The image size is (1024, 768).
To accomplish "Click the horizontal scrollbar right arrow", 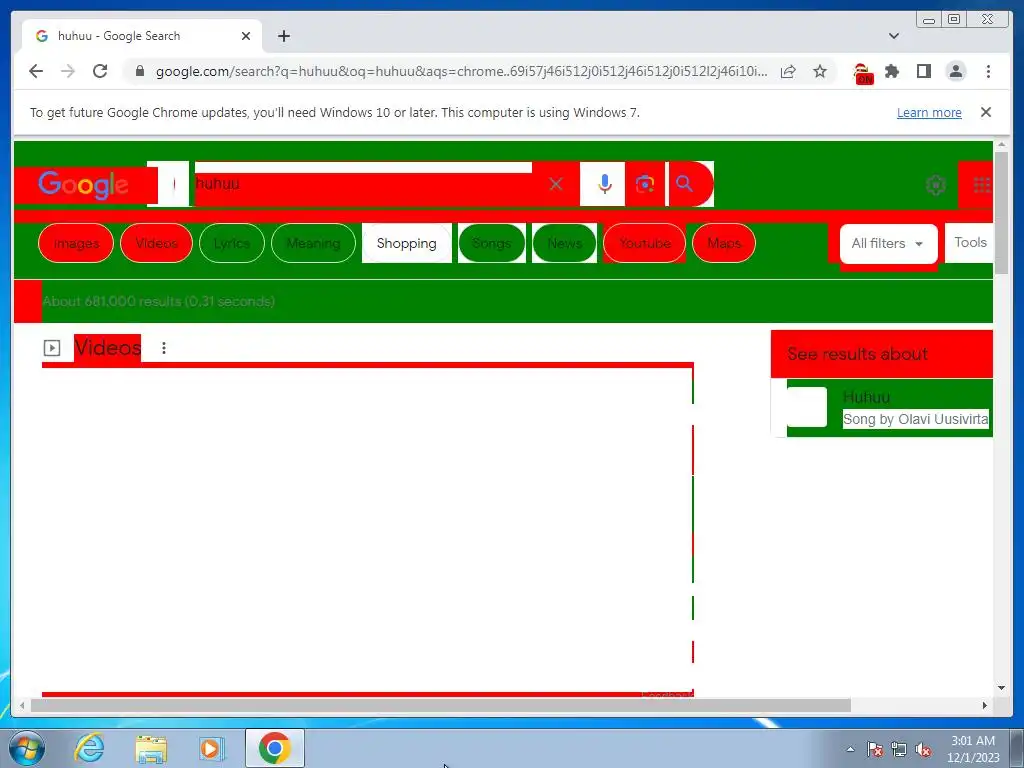I will 984,705.
